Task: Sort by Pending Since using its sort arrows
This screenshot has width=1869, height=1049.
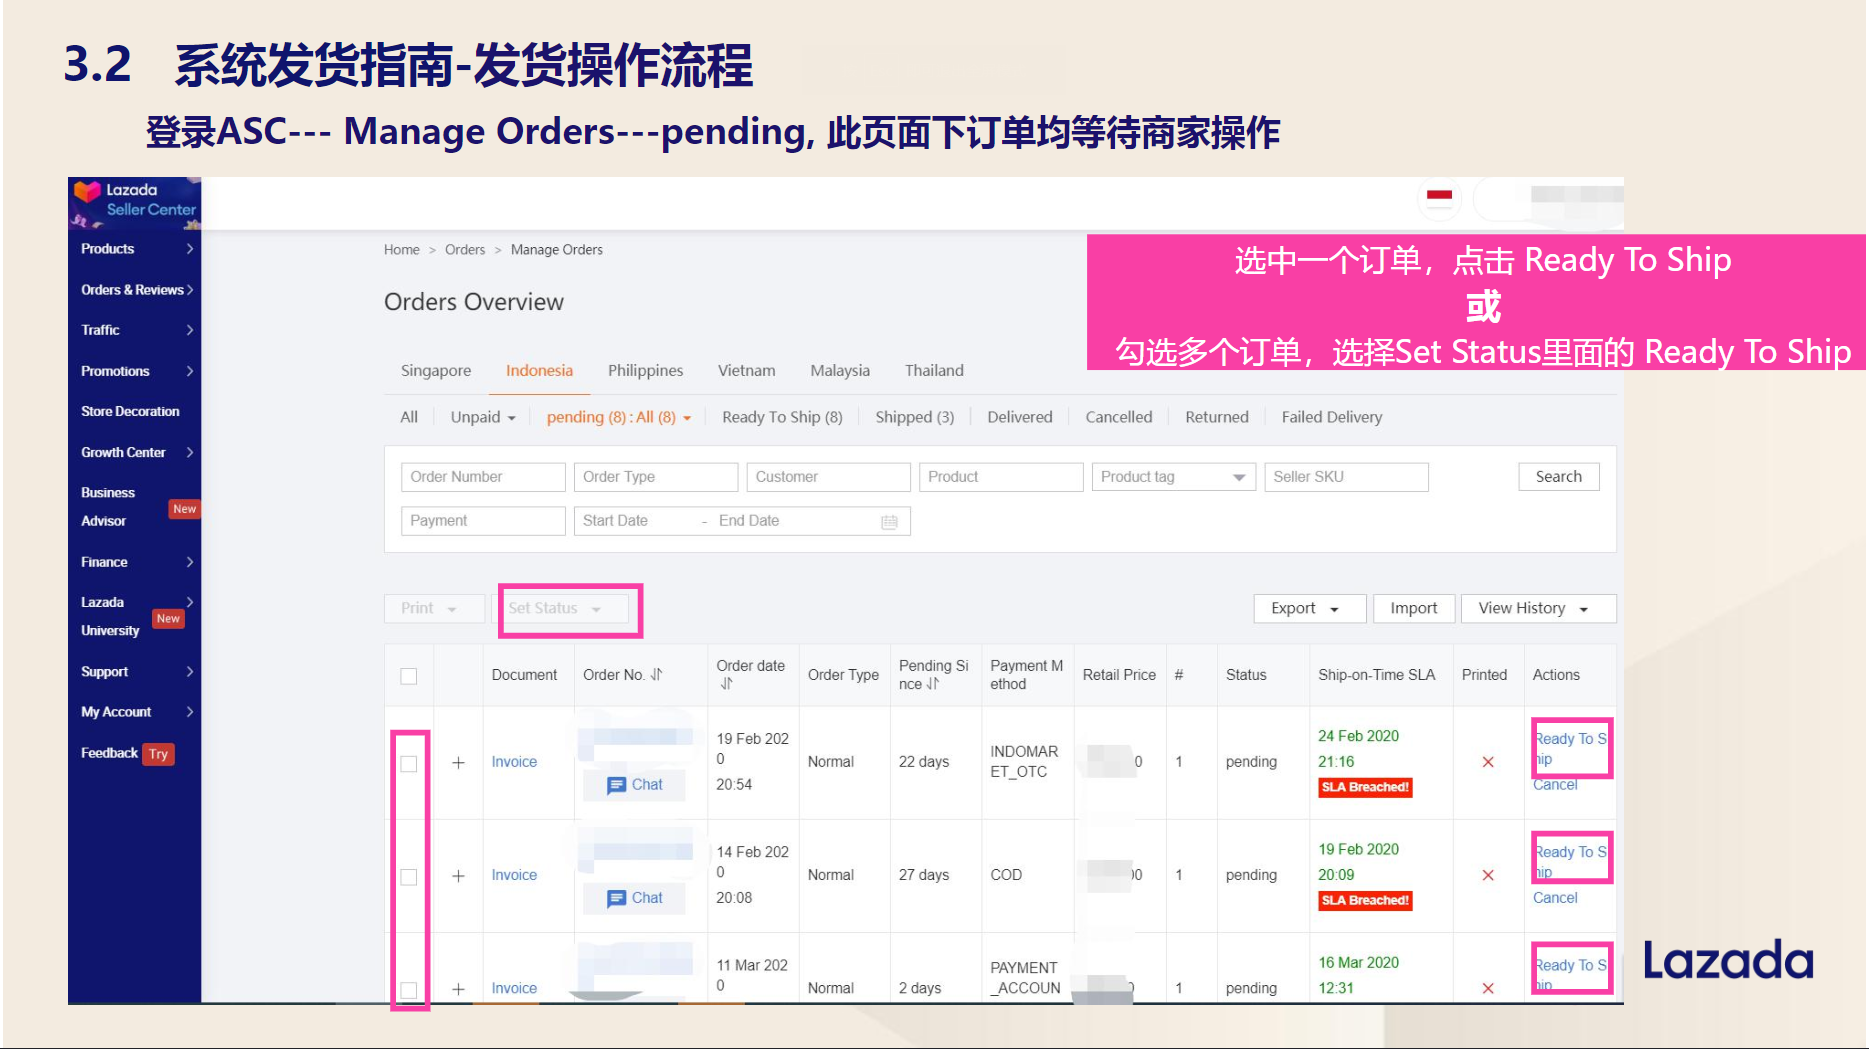Action: point(932,684)
